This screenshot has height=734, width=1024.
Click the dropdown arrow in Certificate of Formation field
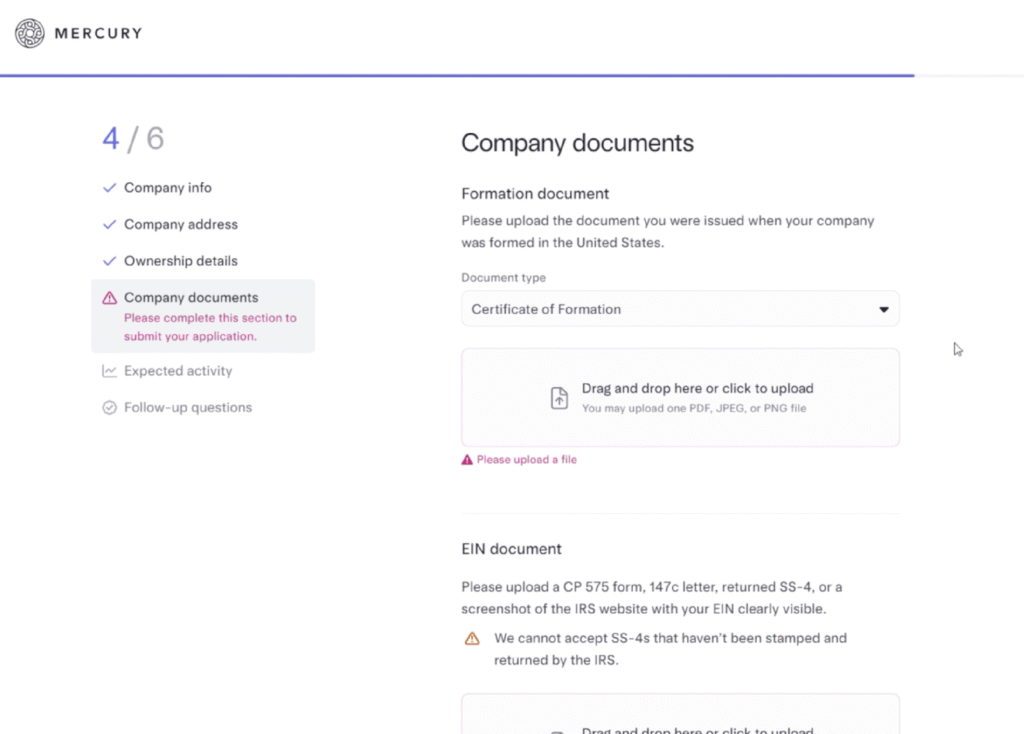point(883,310)
